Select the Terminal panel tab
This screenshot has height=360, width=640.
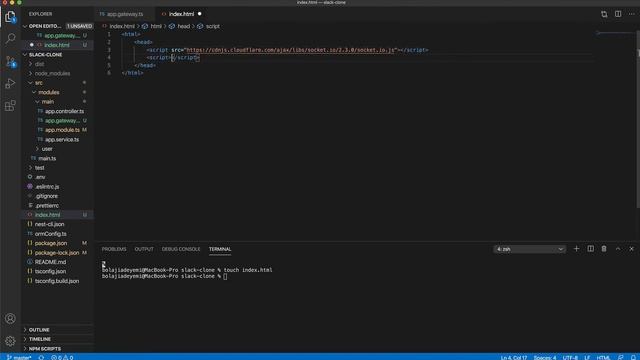(x=220, y=249)
